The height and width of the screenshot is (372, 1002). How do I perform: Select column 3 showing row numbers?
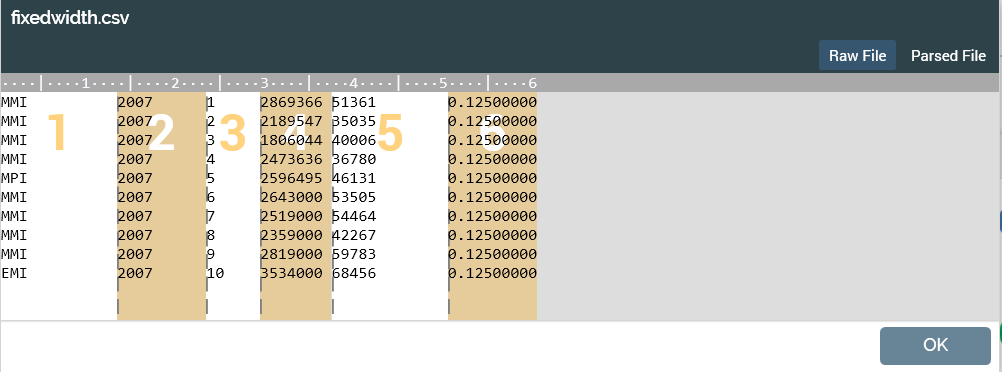click(x=233, y=206)
